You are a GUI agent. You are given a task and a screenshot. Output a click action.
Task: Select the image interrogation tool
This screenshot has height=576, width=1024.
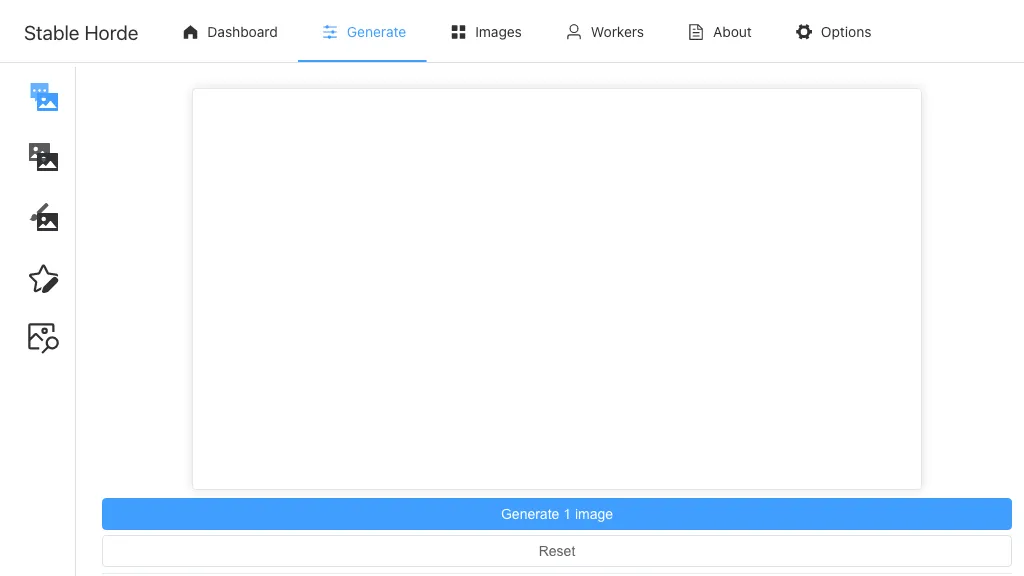(42, 338)
